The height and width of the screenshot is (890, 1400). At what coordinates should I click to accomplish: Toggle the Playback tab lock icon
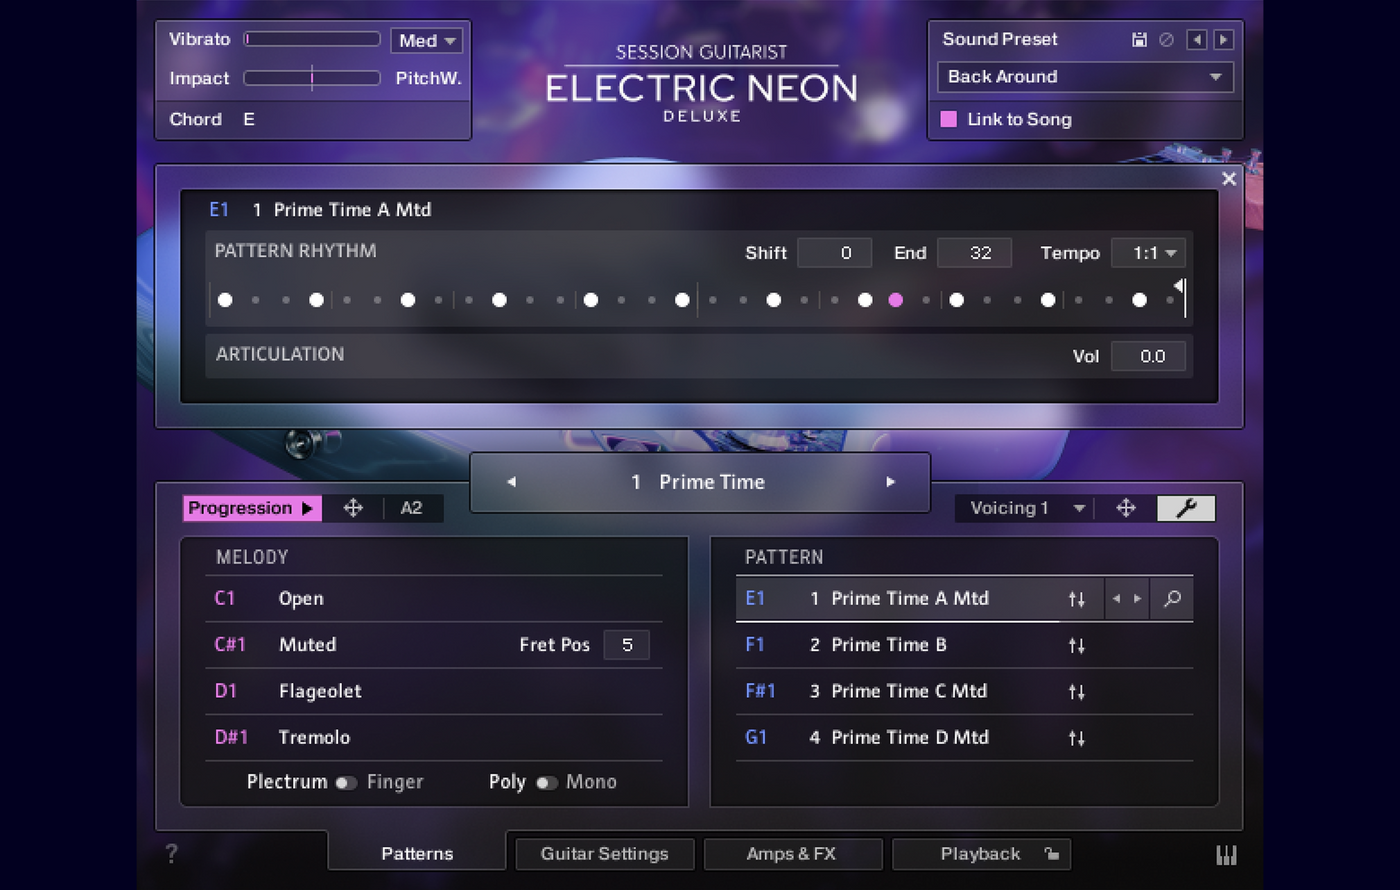[1051, 854]
